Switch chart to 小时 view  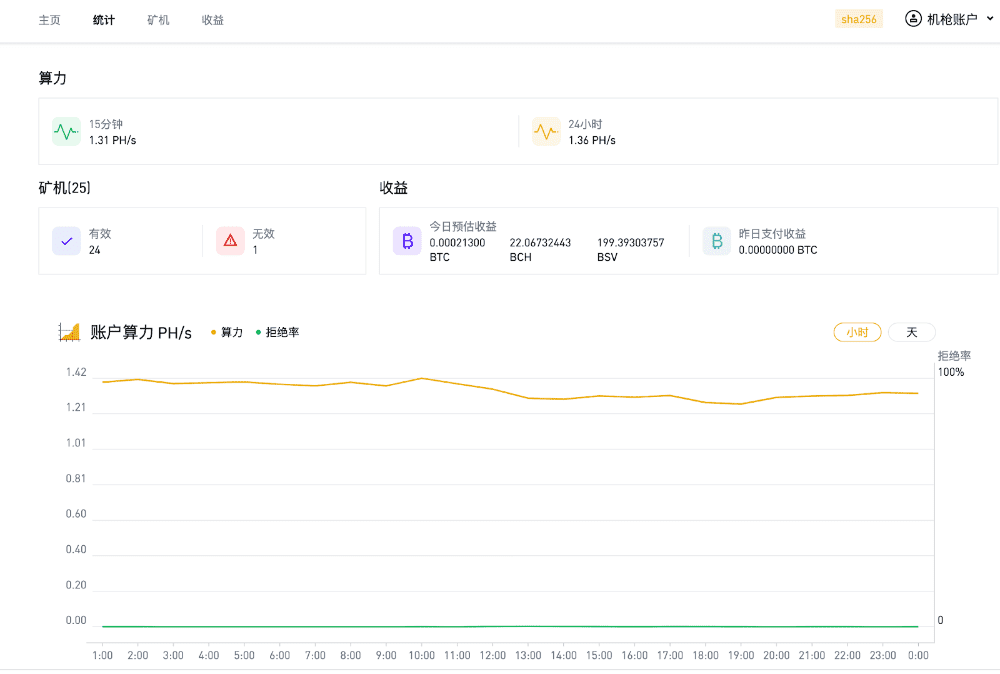point(857,332)
